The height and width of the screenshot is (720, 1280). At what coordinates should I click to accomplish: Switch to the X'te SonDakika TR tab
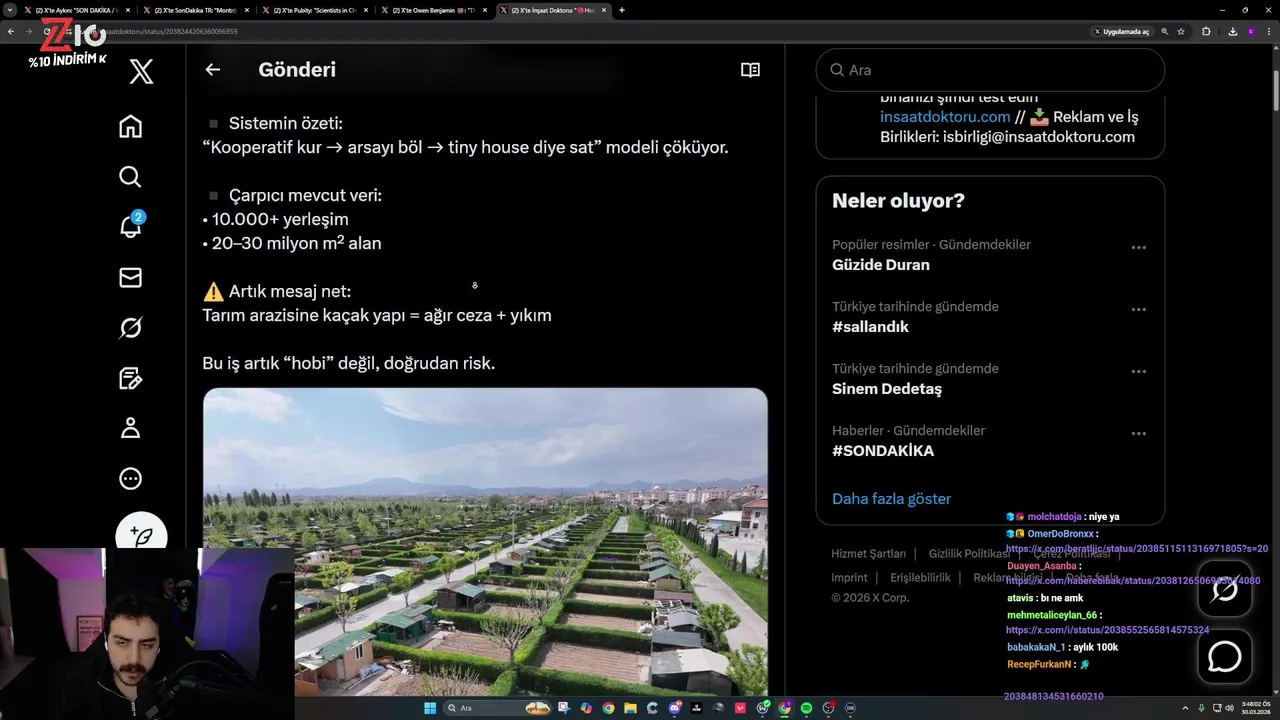(195, 10)
